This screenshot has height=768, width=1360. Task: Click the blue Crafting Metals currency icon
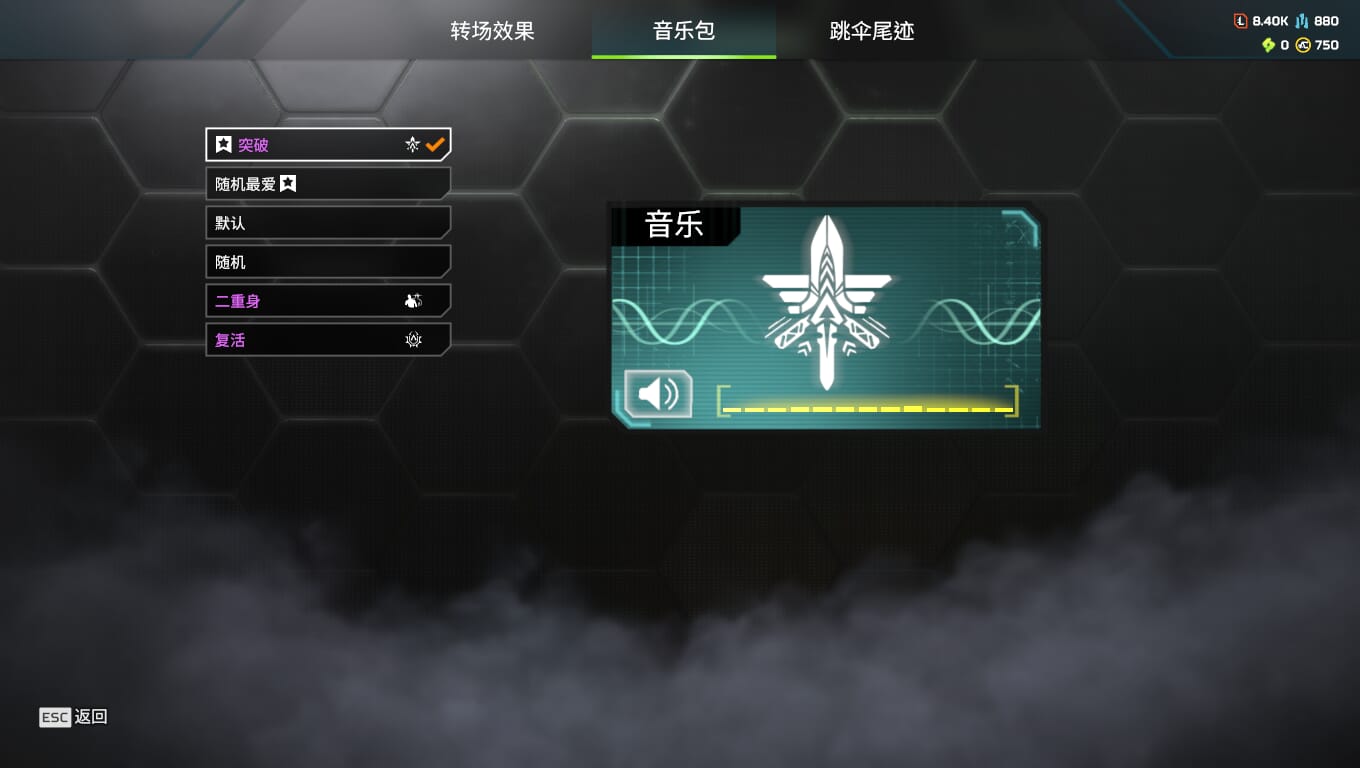click(x=1302, y=21)
